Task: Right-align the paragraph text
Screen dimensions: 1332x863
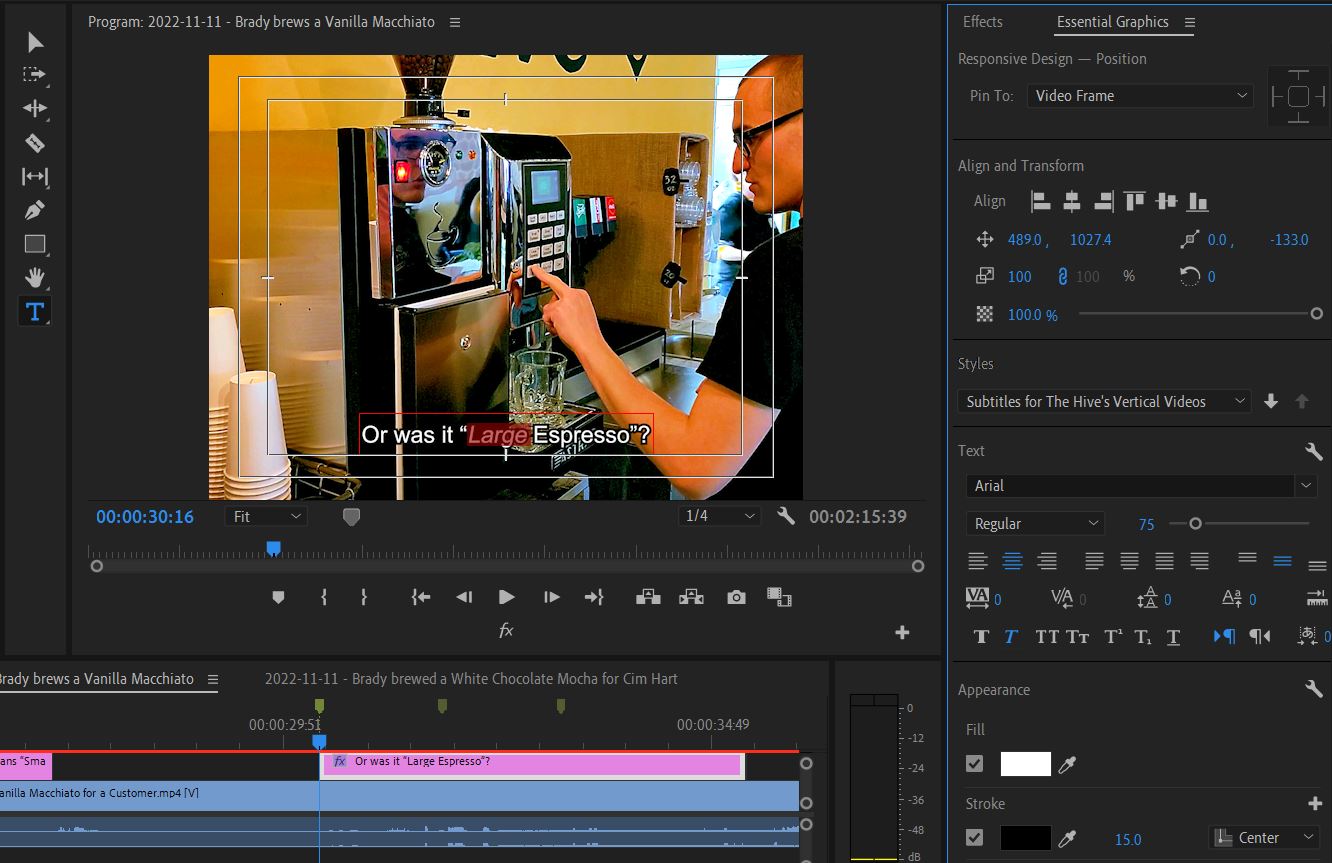Action: 1047,562
